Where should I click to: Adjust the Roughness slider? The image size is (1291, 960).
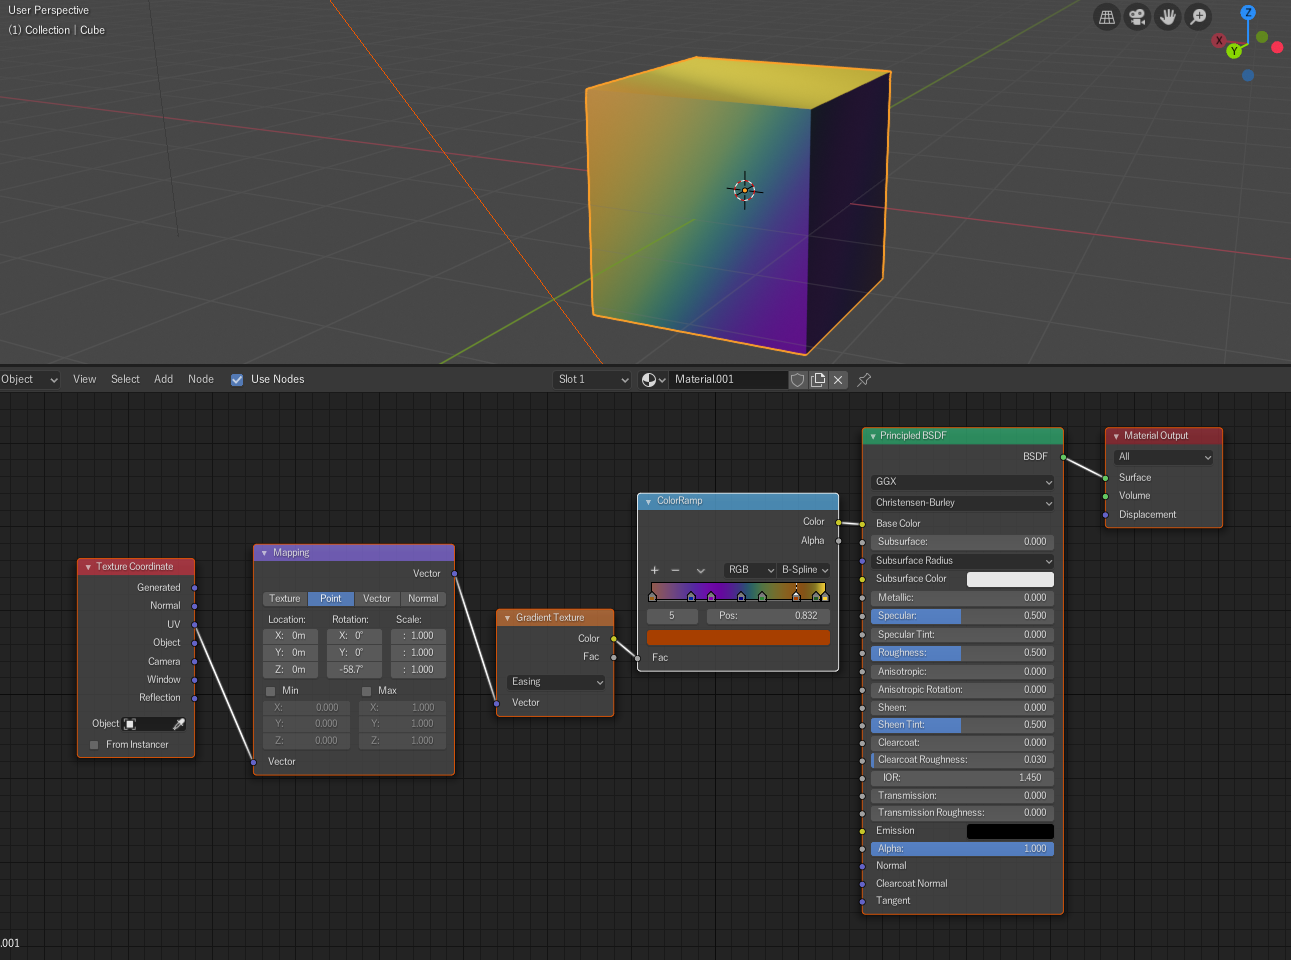(x=961, y=653)
